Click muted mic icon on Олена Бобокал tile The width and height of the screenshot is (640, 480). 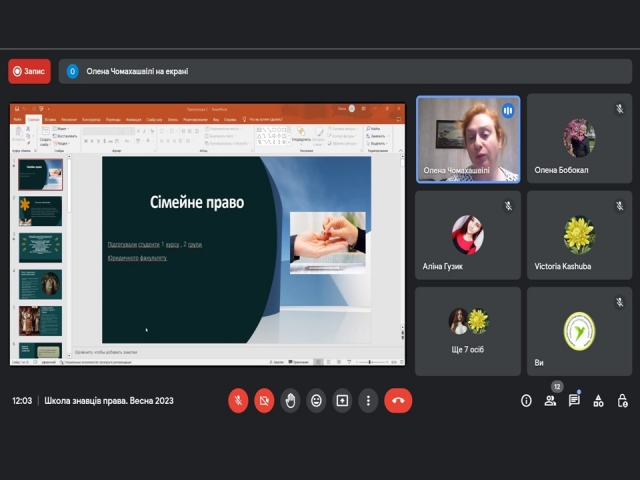click(620, 109)
